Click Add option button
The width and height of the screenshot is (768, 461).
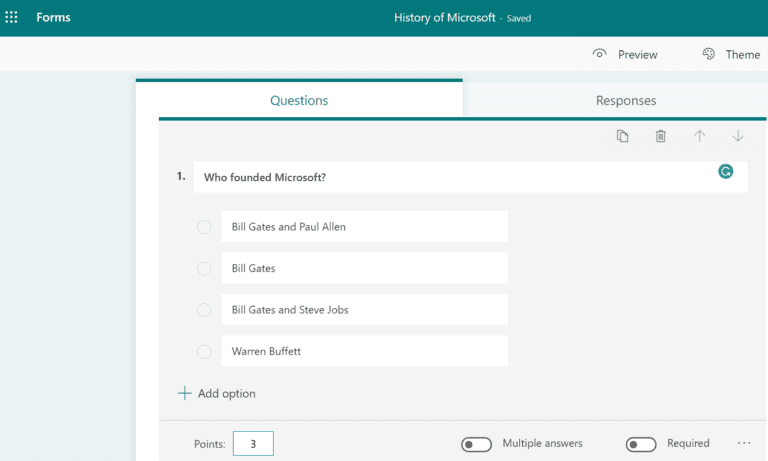click(217, 394)
